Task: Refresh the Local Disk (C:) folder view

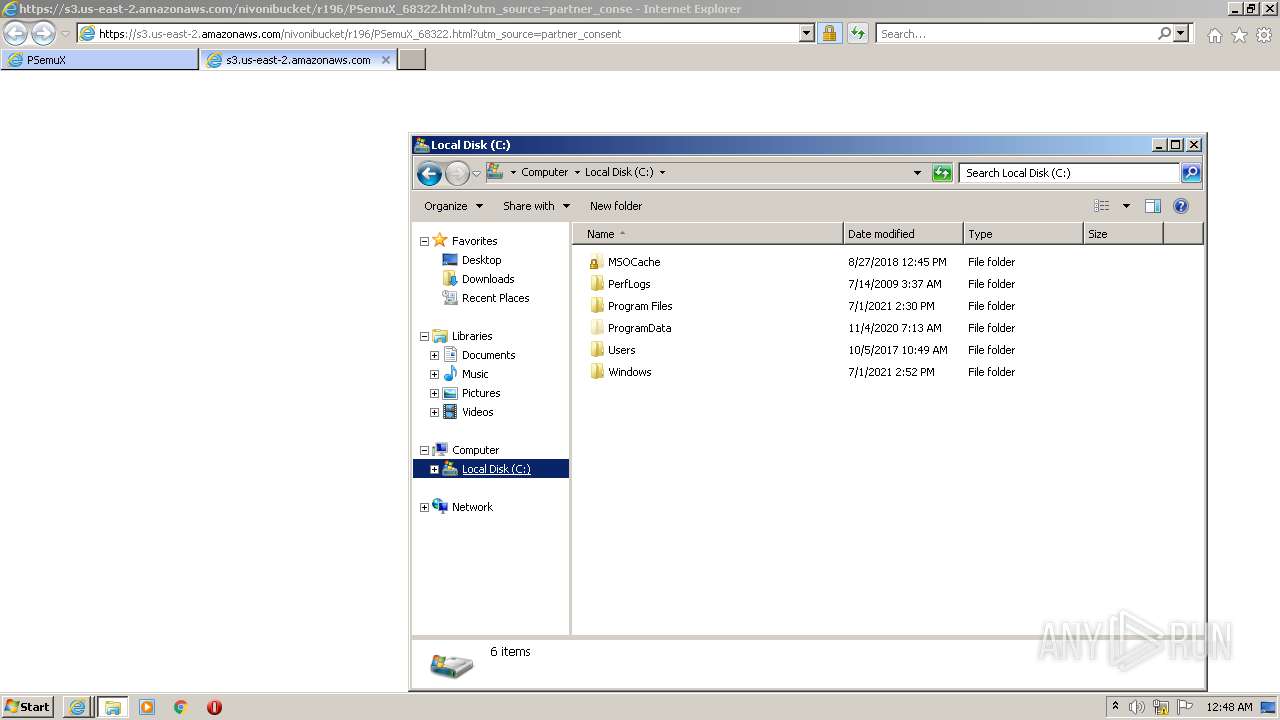Action: pyautogui.click(x=942, y=173)
